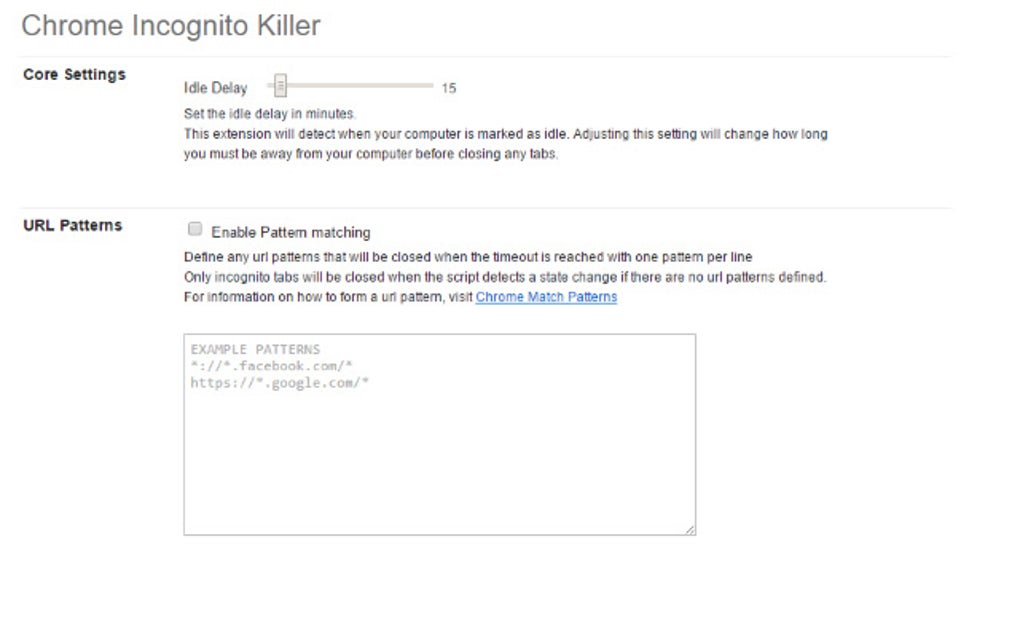Click the idle delay description text
This screenshot has width=1020, height=638.
pos(400,133)
